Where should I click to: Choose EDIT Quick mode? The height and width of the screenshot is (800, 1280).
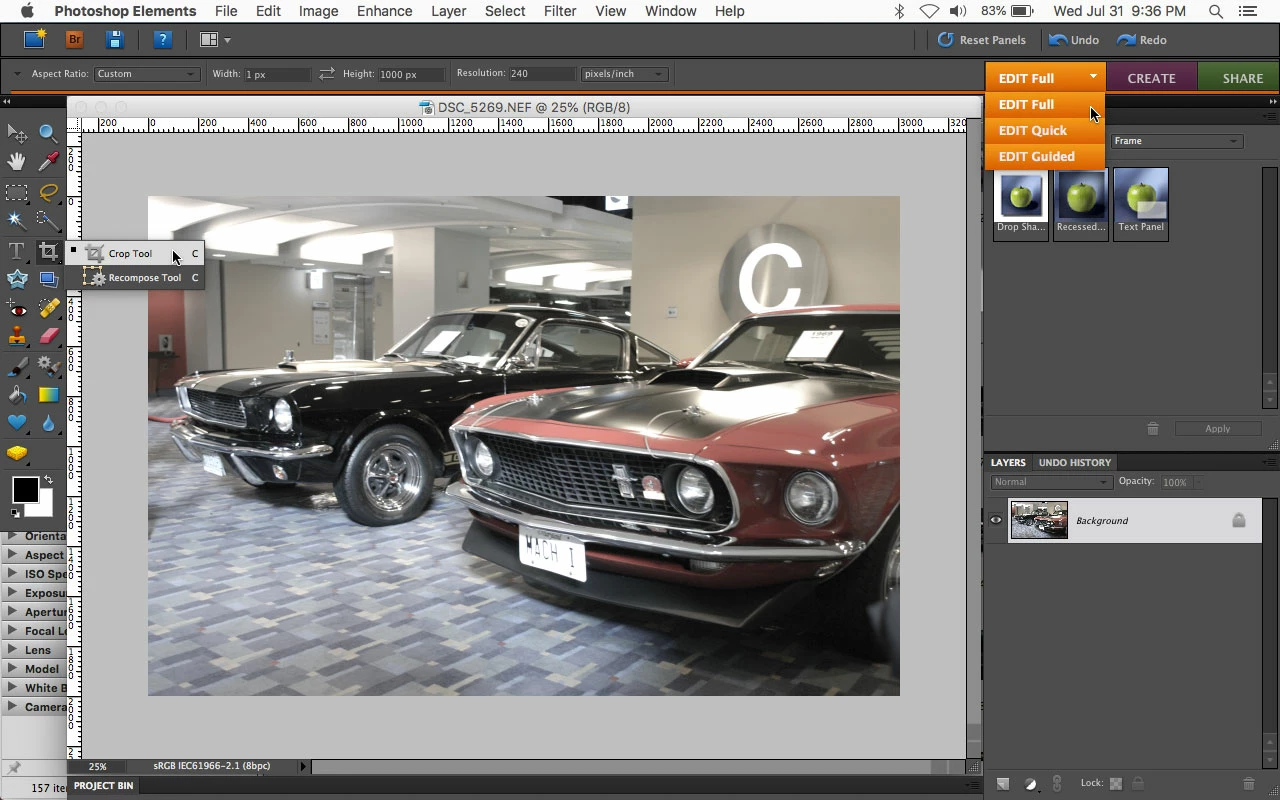(x=1044, y=130)
